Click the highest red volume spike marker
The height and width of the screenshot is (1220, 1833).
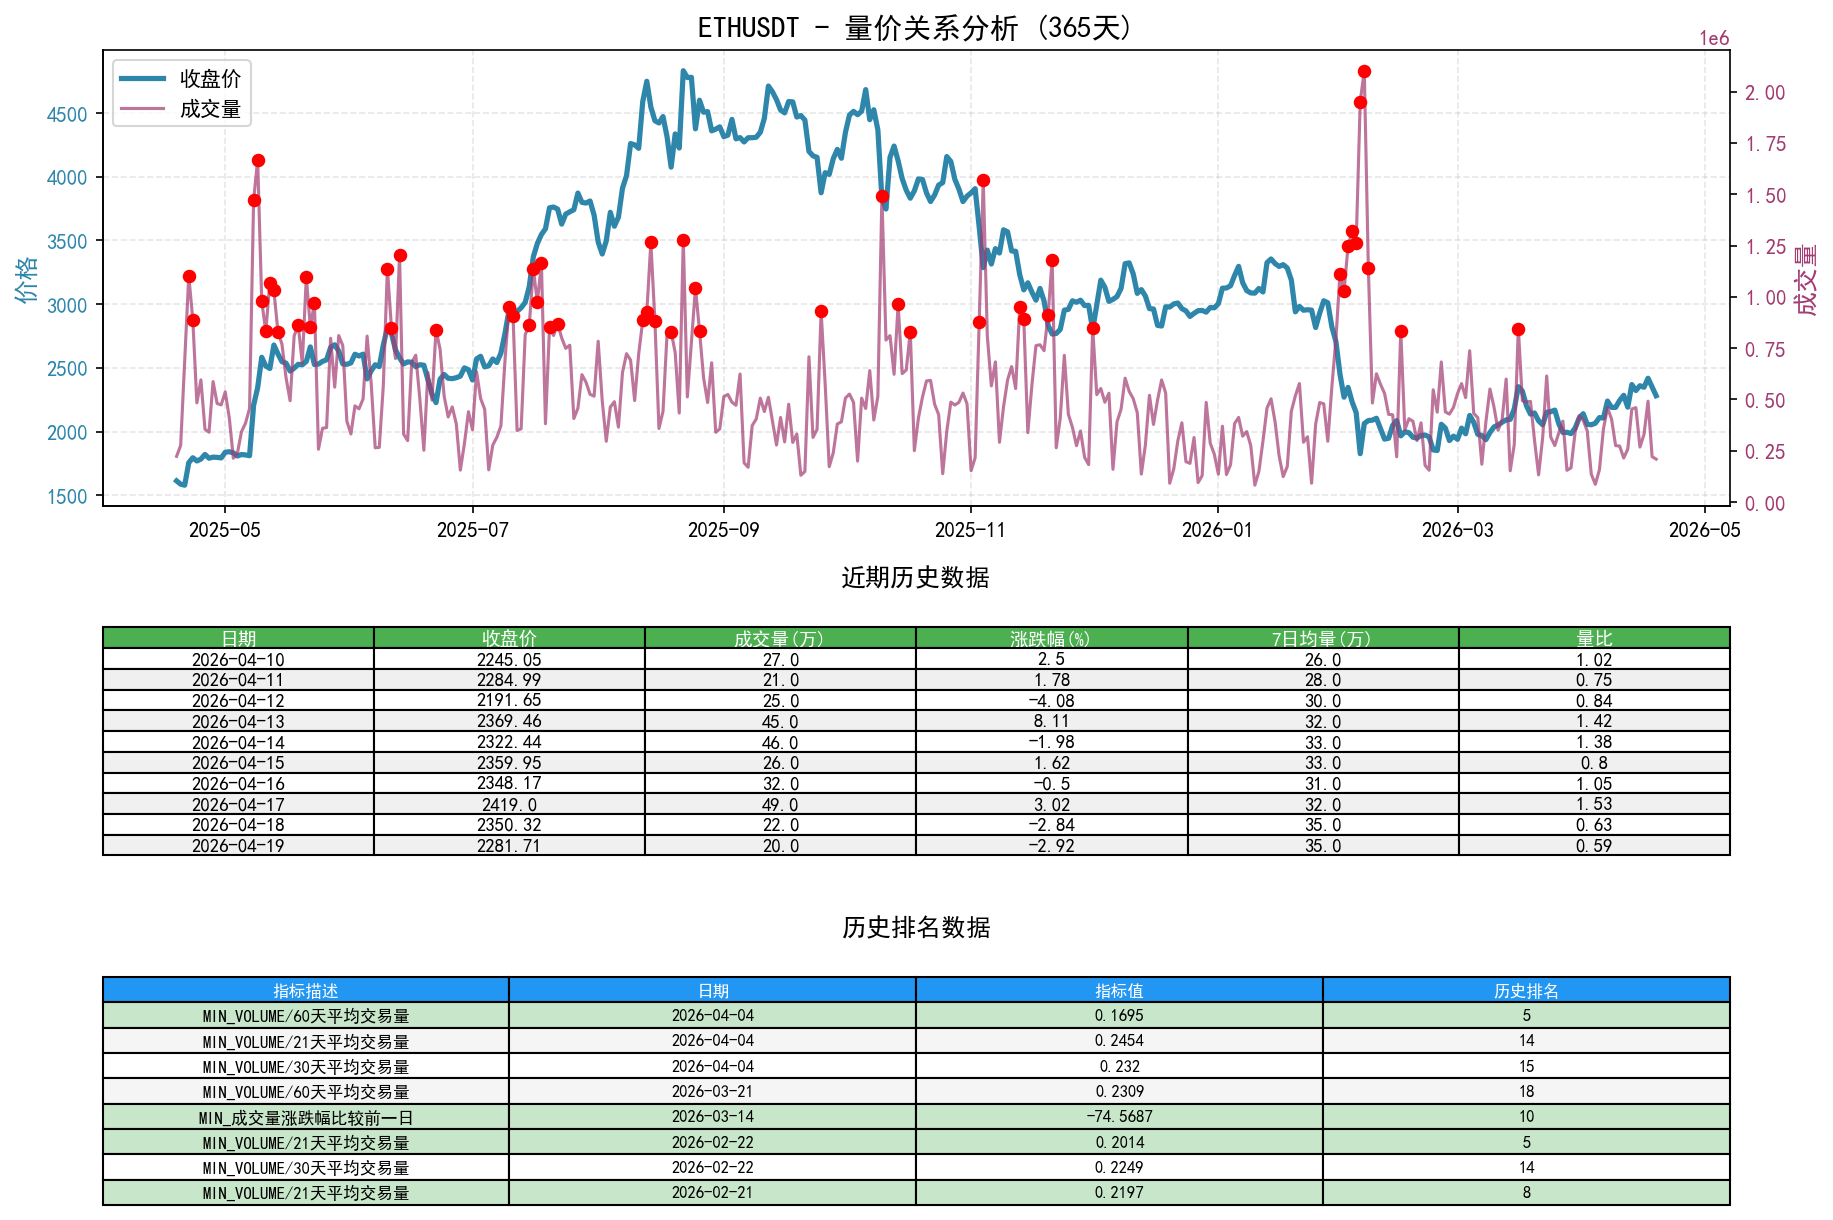point(1364,72)
